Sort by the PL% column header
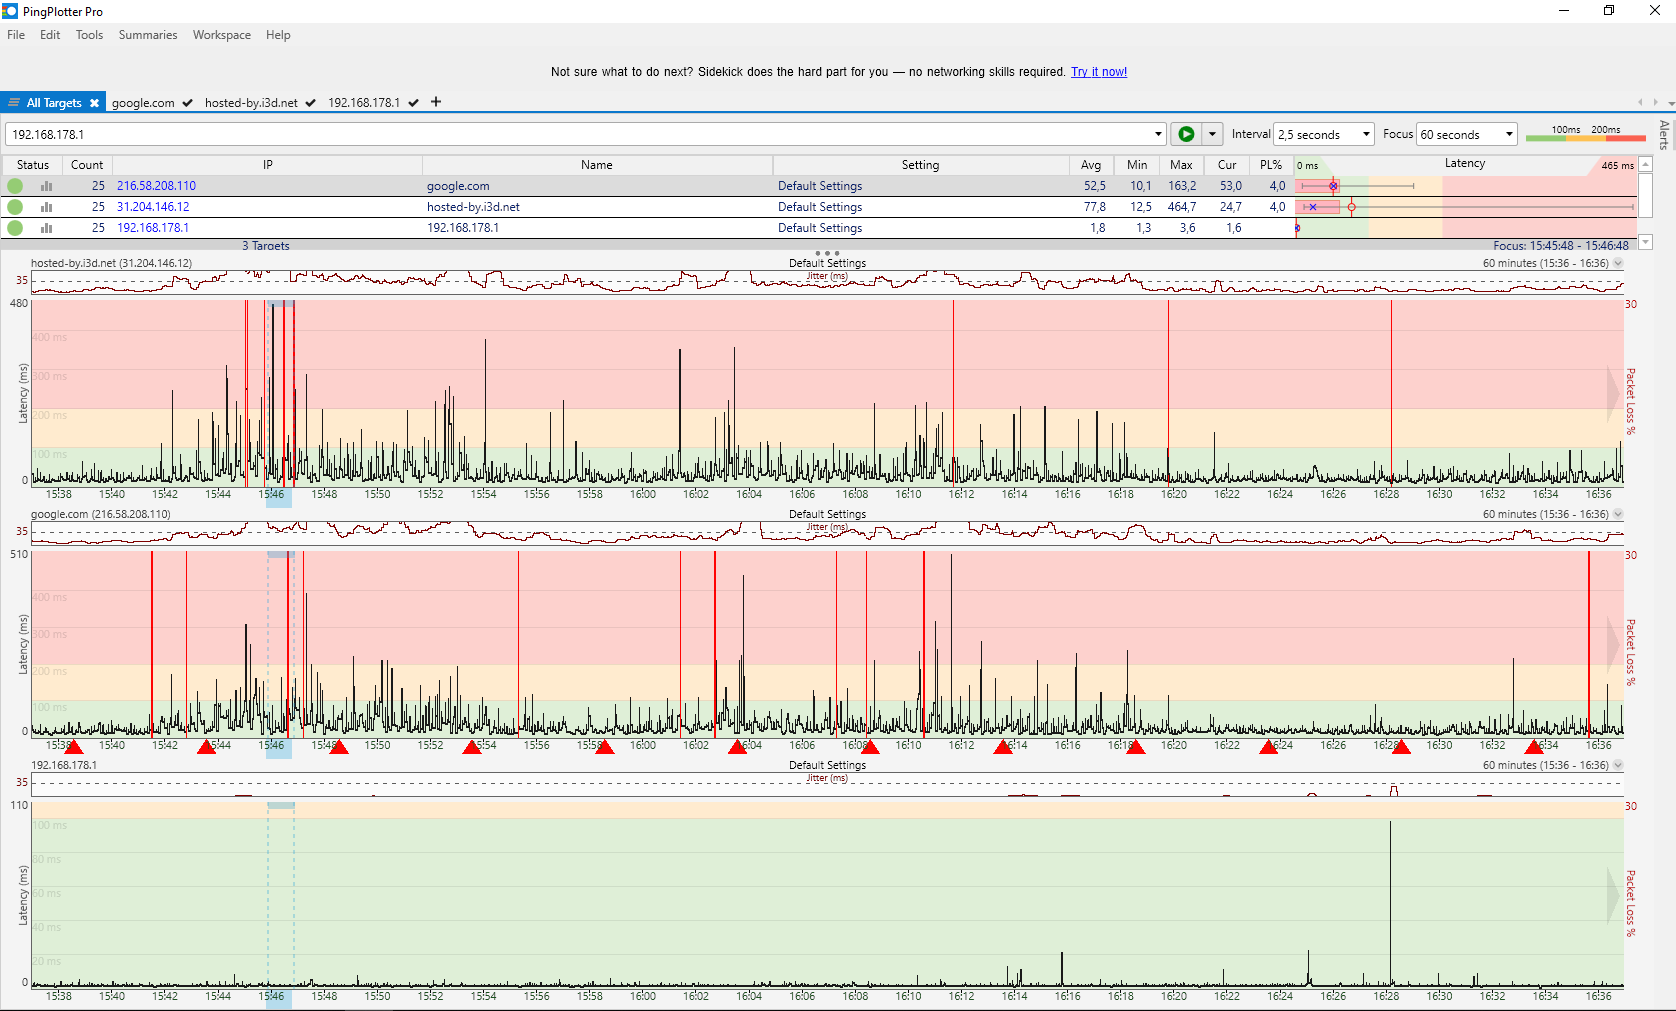The image size is (1676, 1011). (x=1271, y=165)
